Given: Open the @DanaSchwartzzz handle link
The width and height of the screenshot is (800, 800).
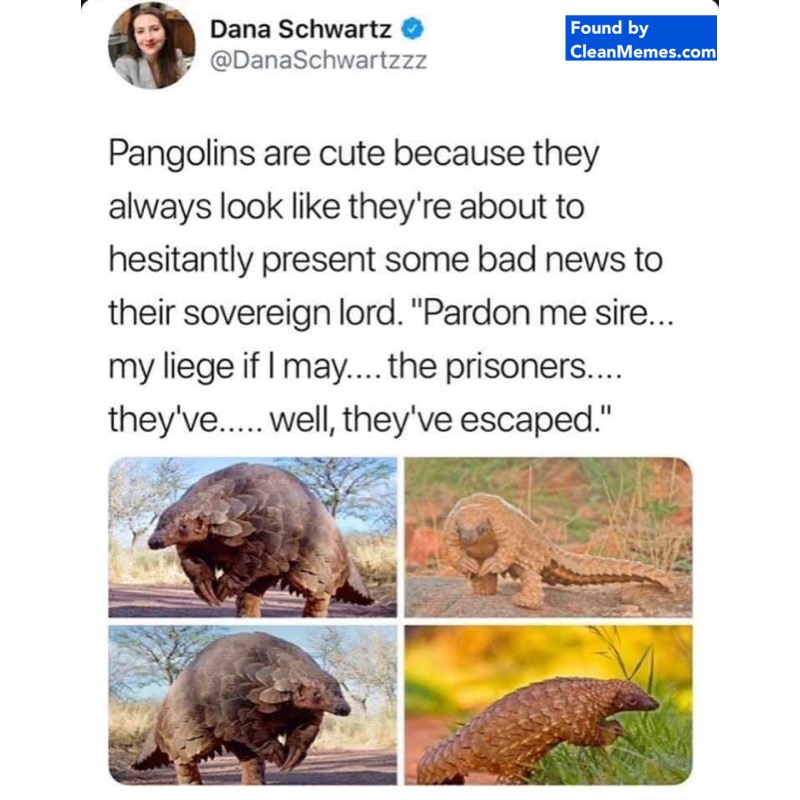Looking at the screenshot, I should click(318, 61).
